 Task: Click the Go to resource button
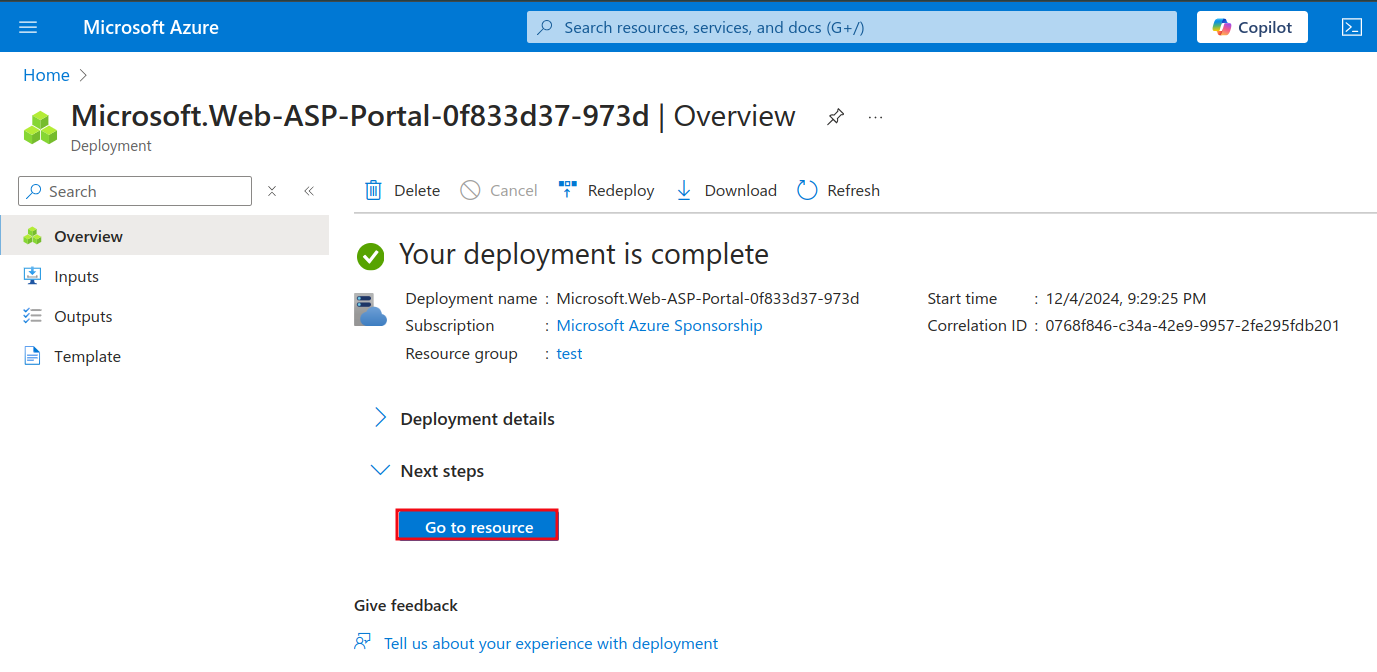pos(478,527)
